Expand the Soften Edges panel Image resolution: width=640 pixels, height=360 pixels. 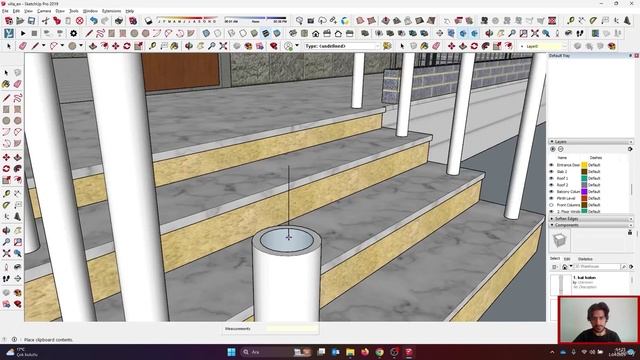(552, 219)
